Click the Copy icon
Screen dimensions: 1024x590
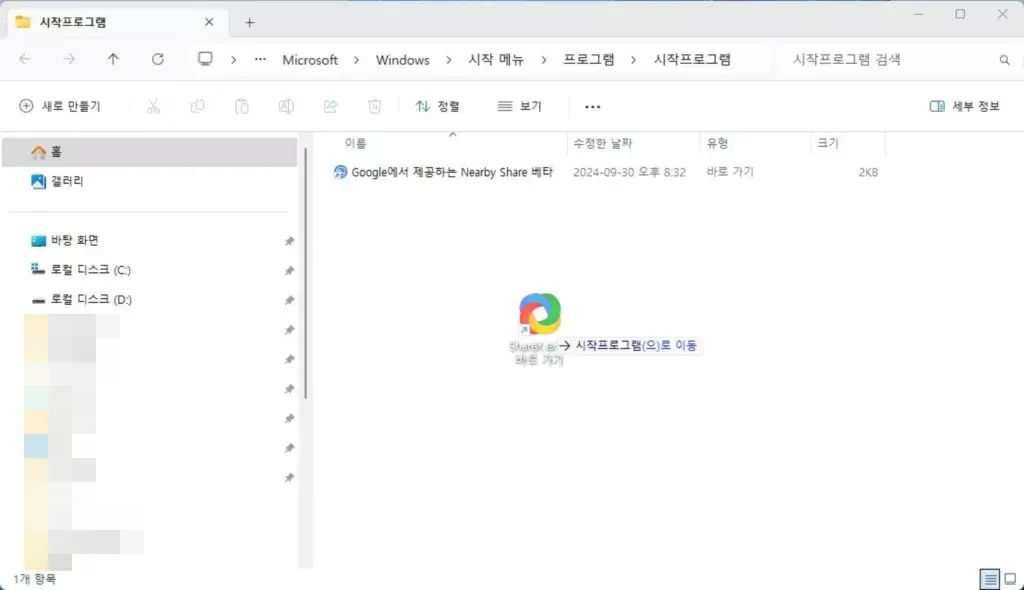[x=197, y=106]
